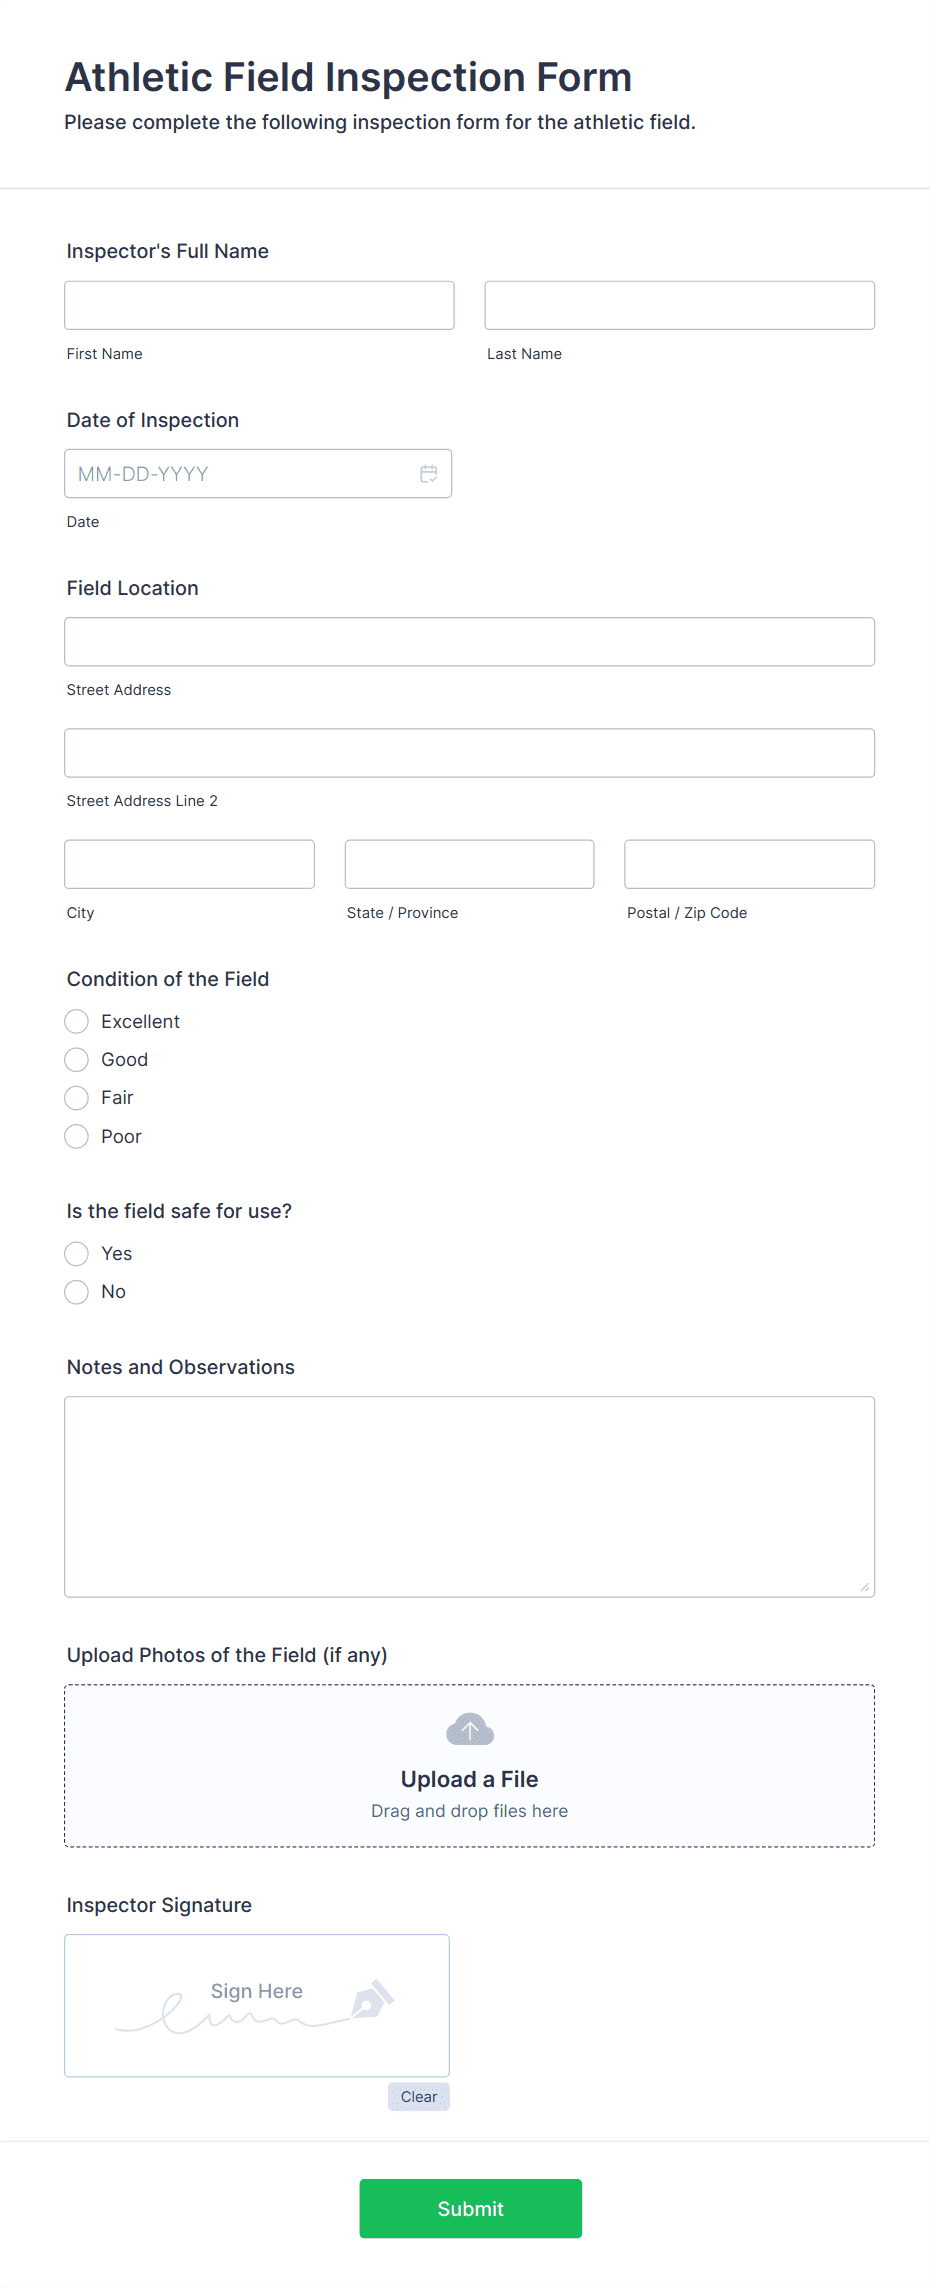
Task: Click the Sign Here signature pad
Action: pyautogui.click(x=256, y=2005)
